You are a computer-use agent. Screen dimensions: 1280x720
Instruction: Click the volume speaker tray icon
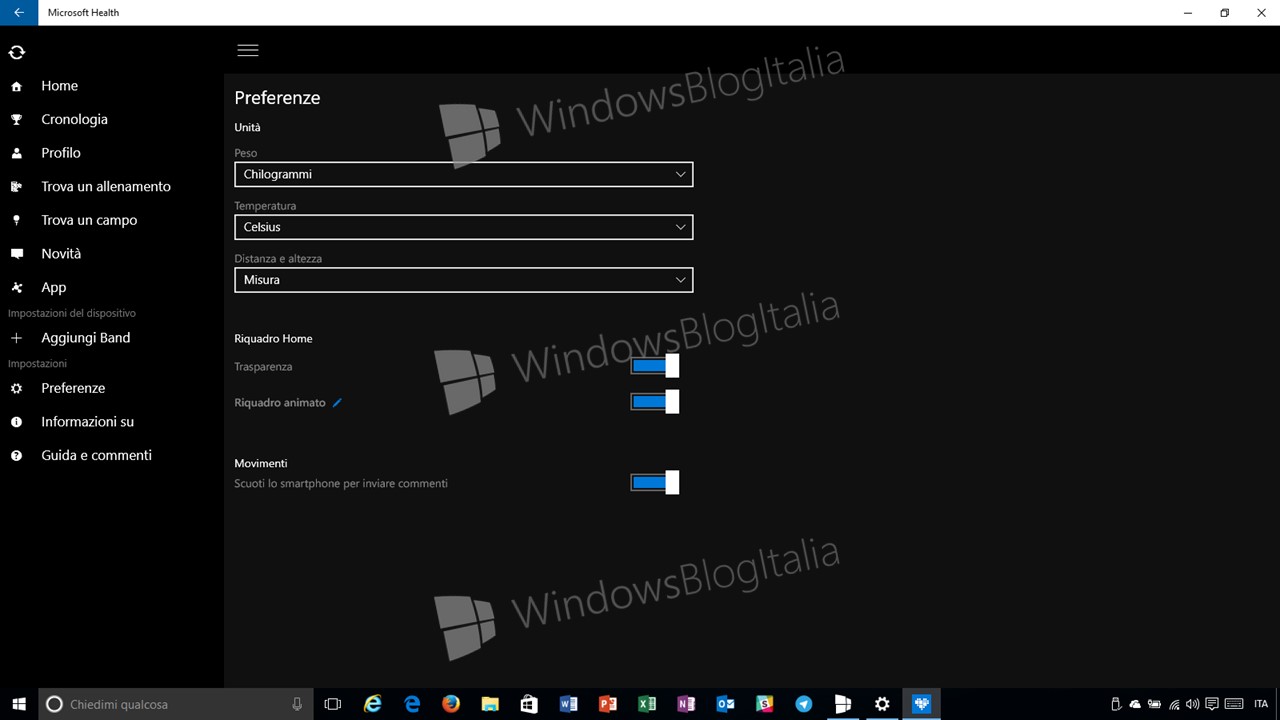pyautogui.click(x=1193, y=704)
